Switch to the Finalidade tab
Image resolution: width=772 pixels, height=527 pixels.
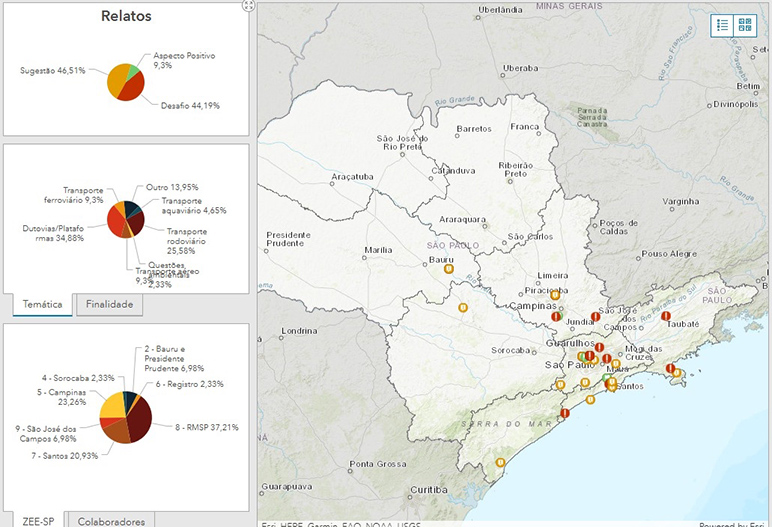click(x=109, y=305)
